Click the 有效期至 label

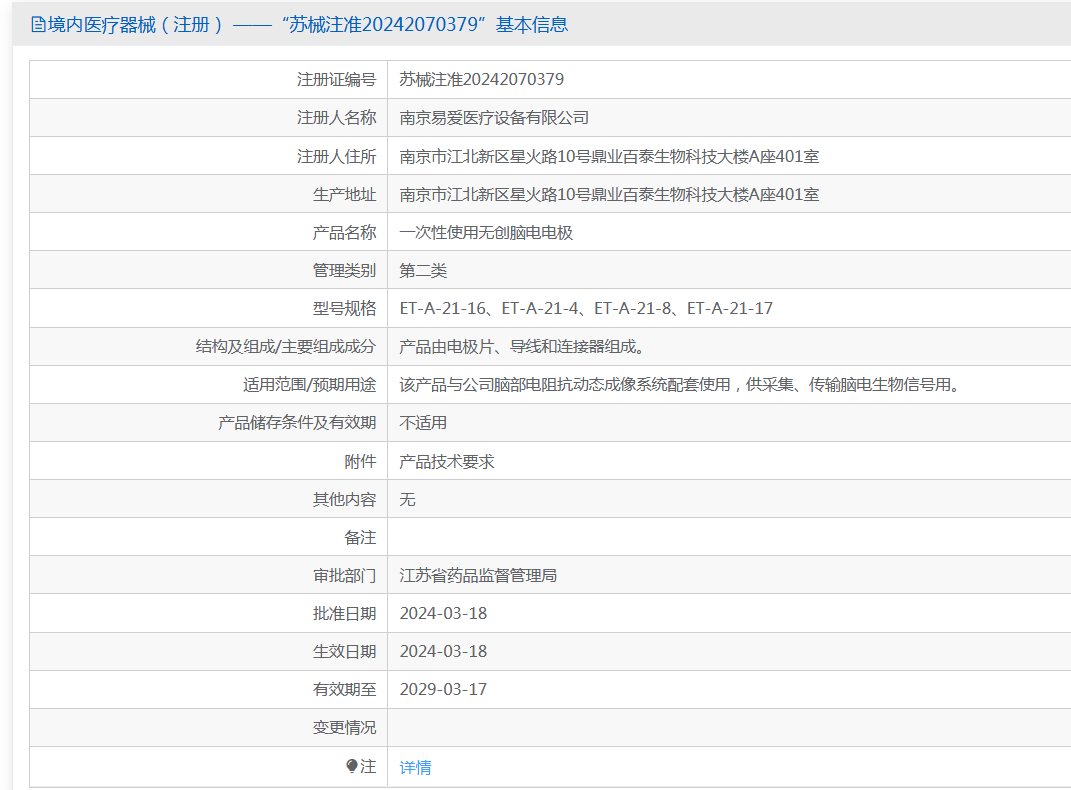(x=344, y=690)
